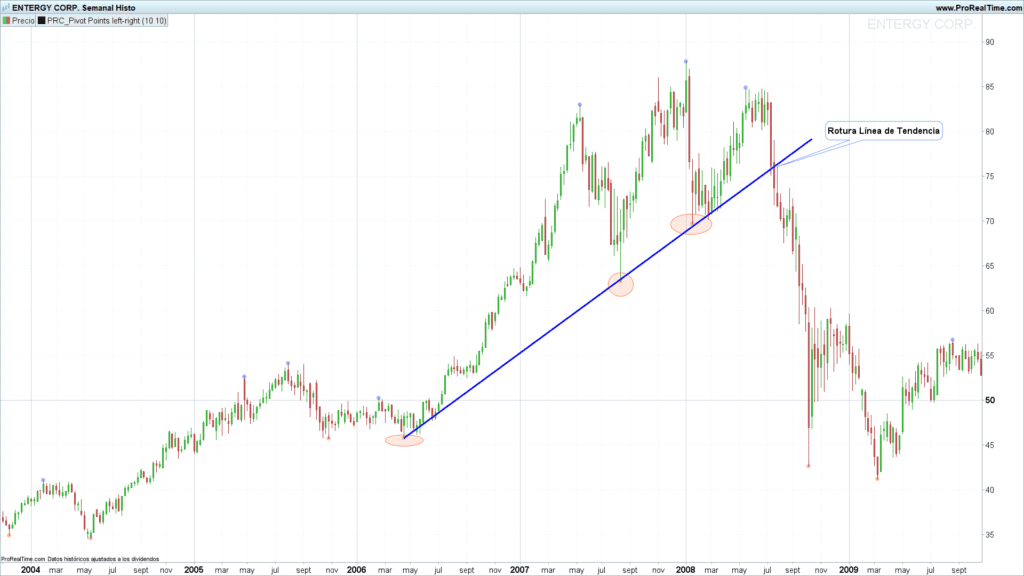Click the 50 price level on the scale
Image resolution: width=1024 pixels, height=576 pixels.
990,400
